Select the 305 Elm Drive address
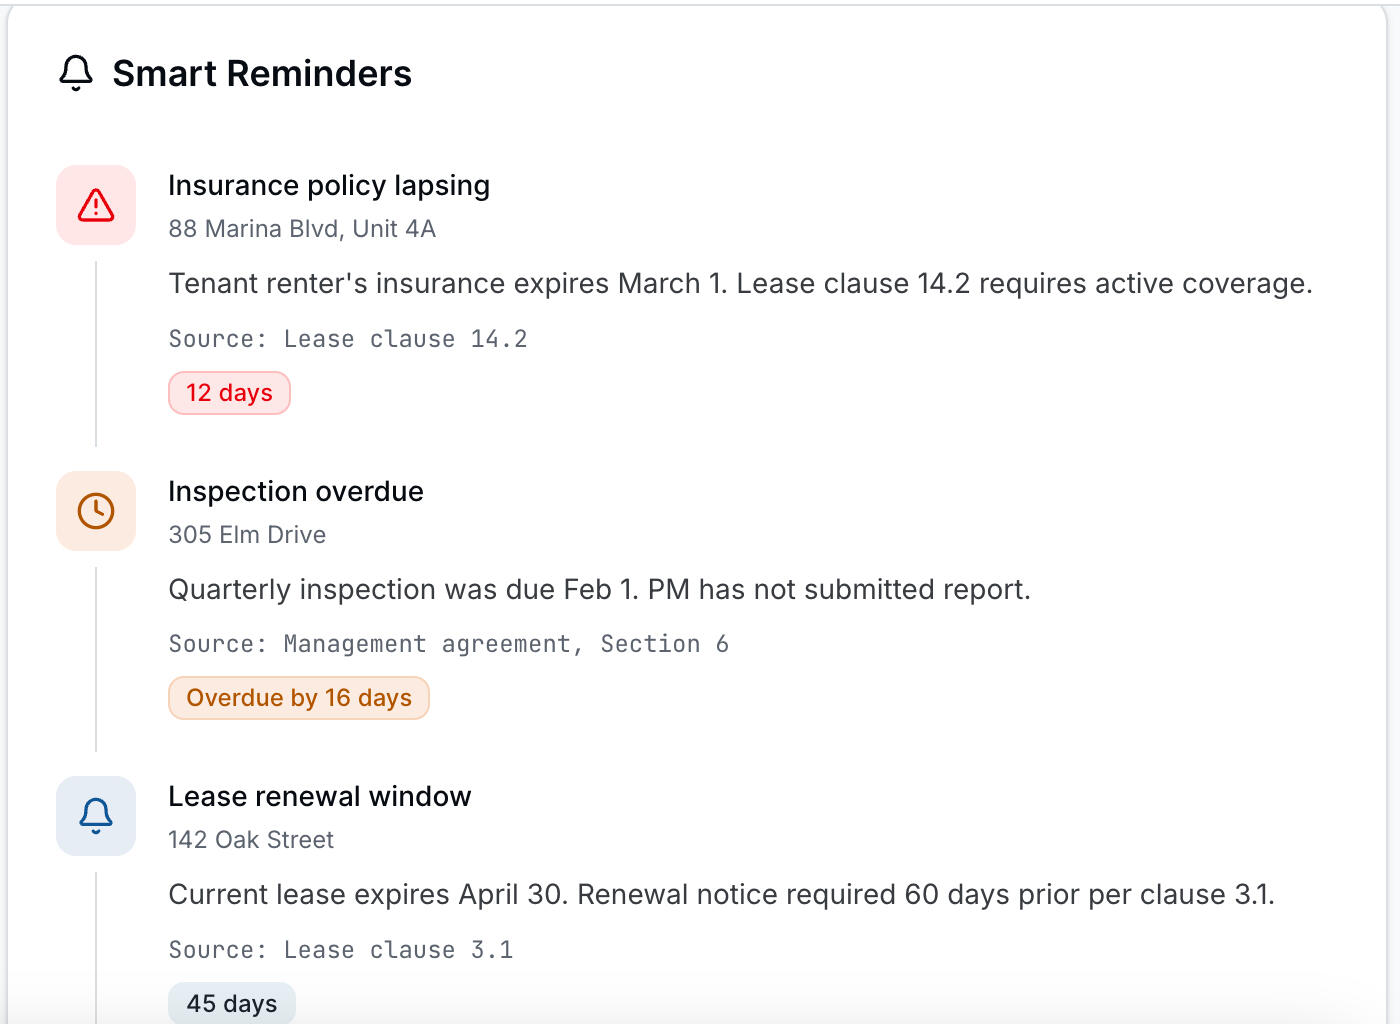Image resolution: width=1400 pixels, height=1024 pixels. [247, 535]
